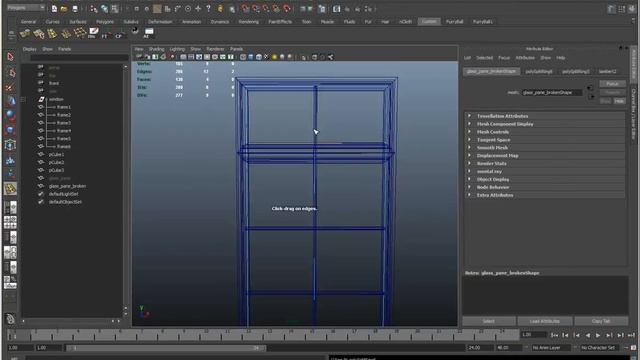
Task: Click the first yellow polygon shelf icon
Action: click(25, 33)
